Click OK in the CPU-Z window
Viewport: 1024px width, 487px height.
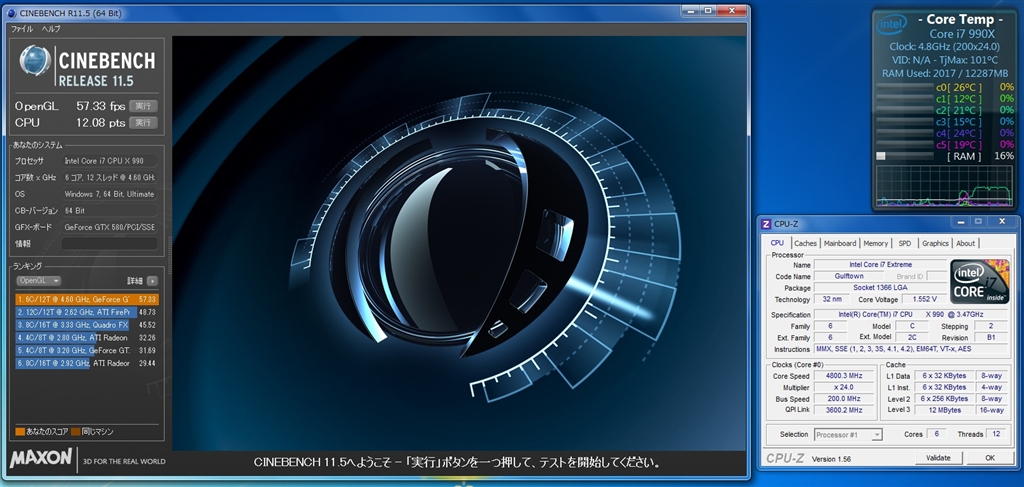(x=989, y=457)
